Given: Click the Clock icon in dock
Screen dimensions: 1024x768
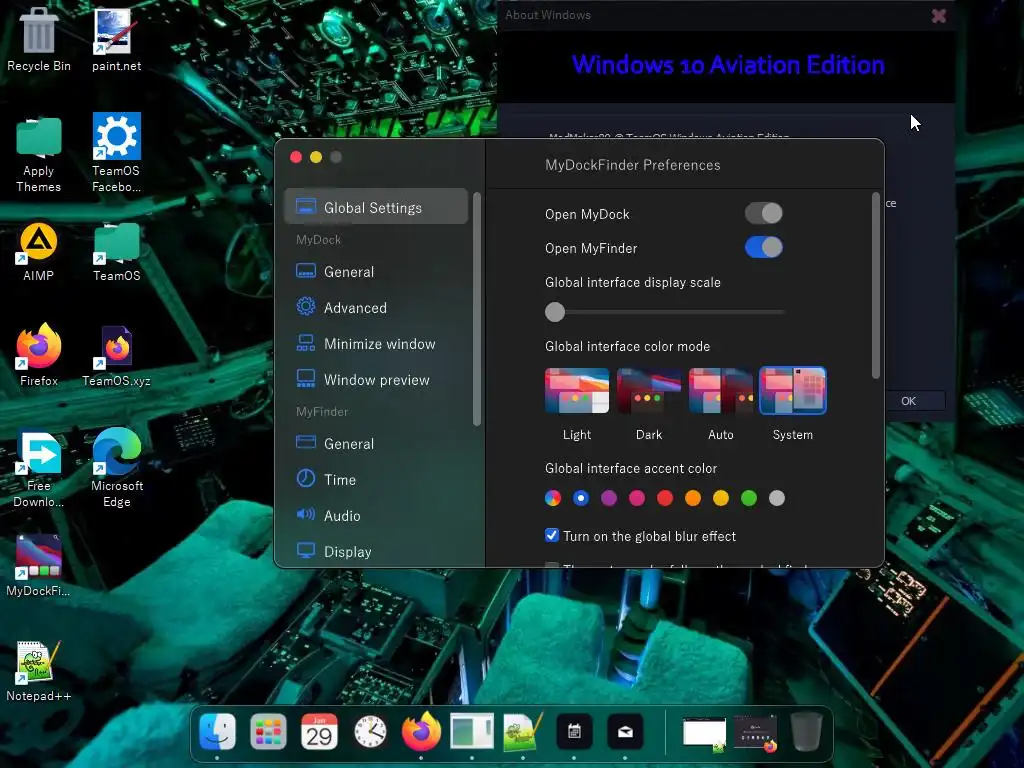Looking at the screenshot, I should point(370,731).
